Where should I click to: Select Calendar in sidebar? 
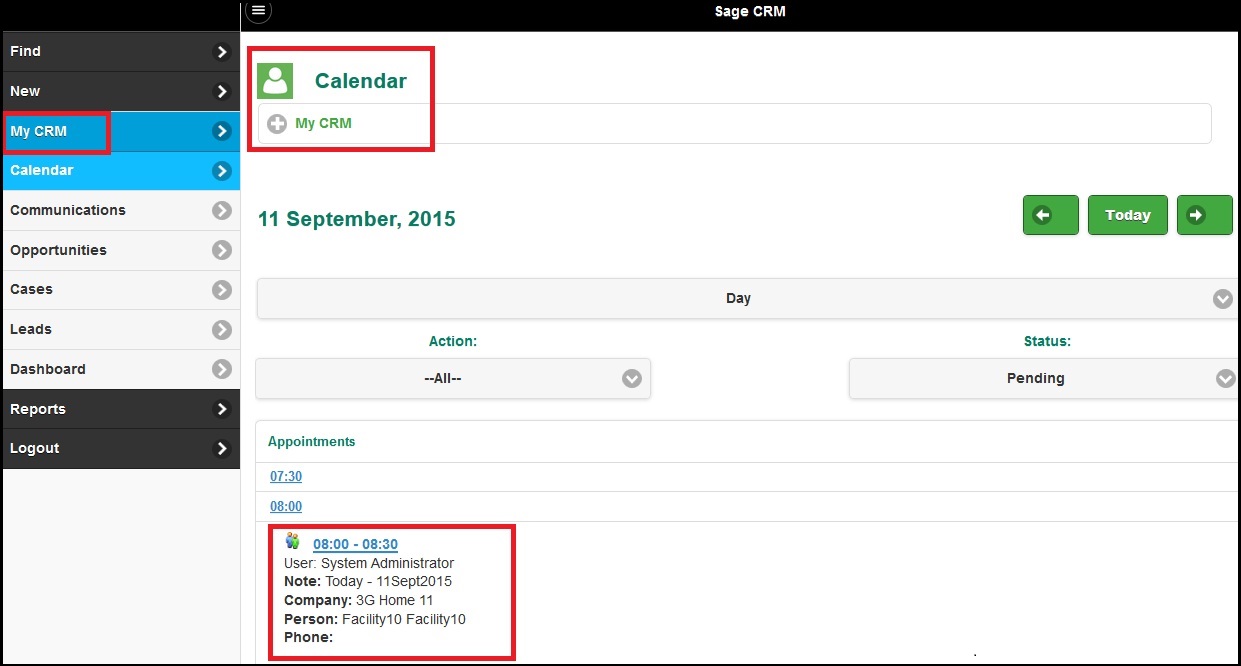point(121,171)
